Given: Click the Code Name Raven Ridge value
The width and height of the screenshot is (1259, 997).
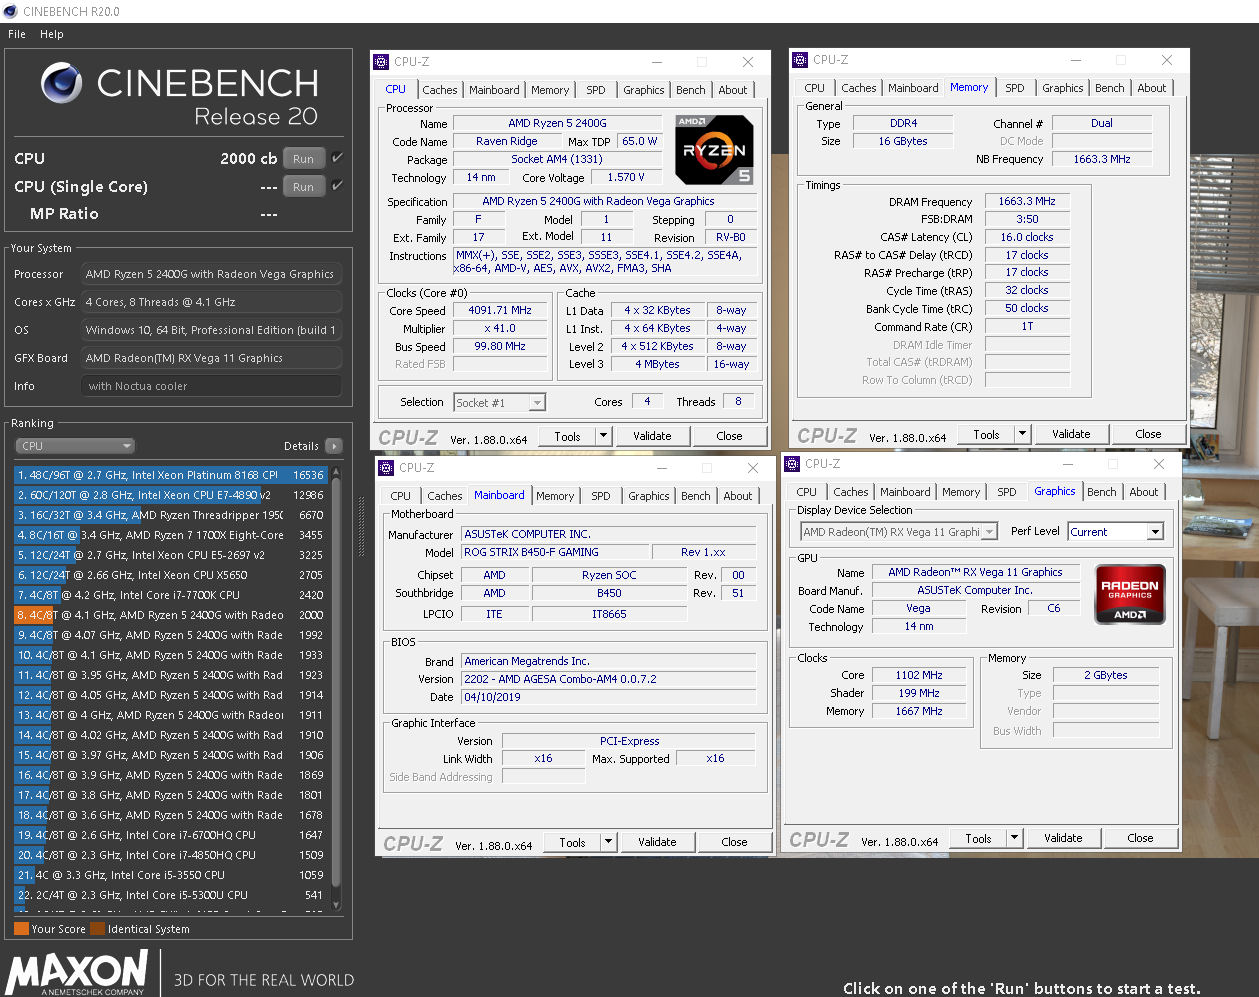Looking at the screenshot, I should 506,141.
